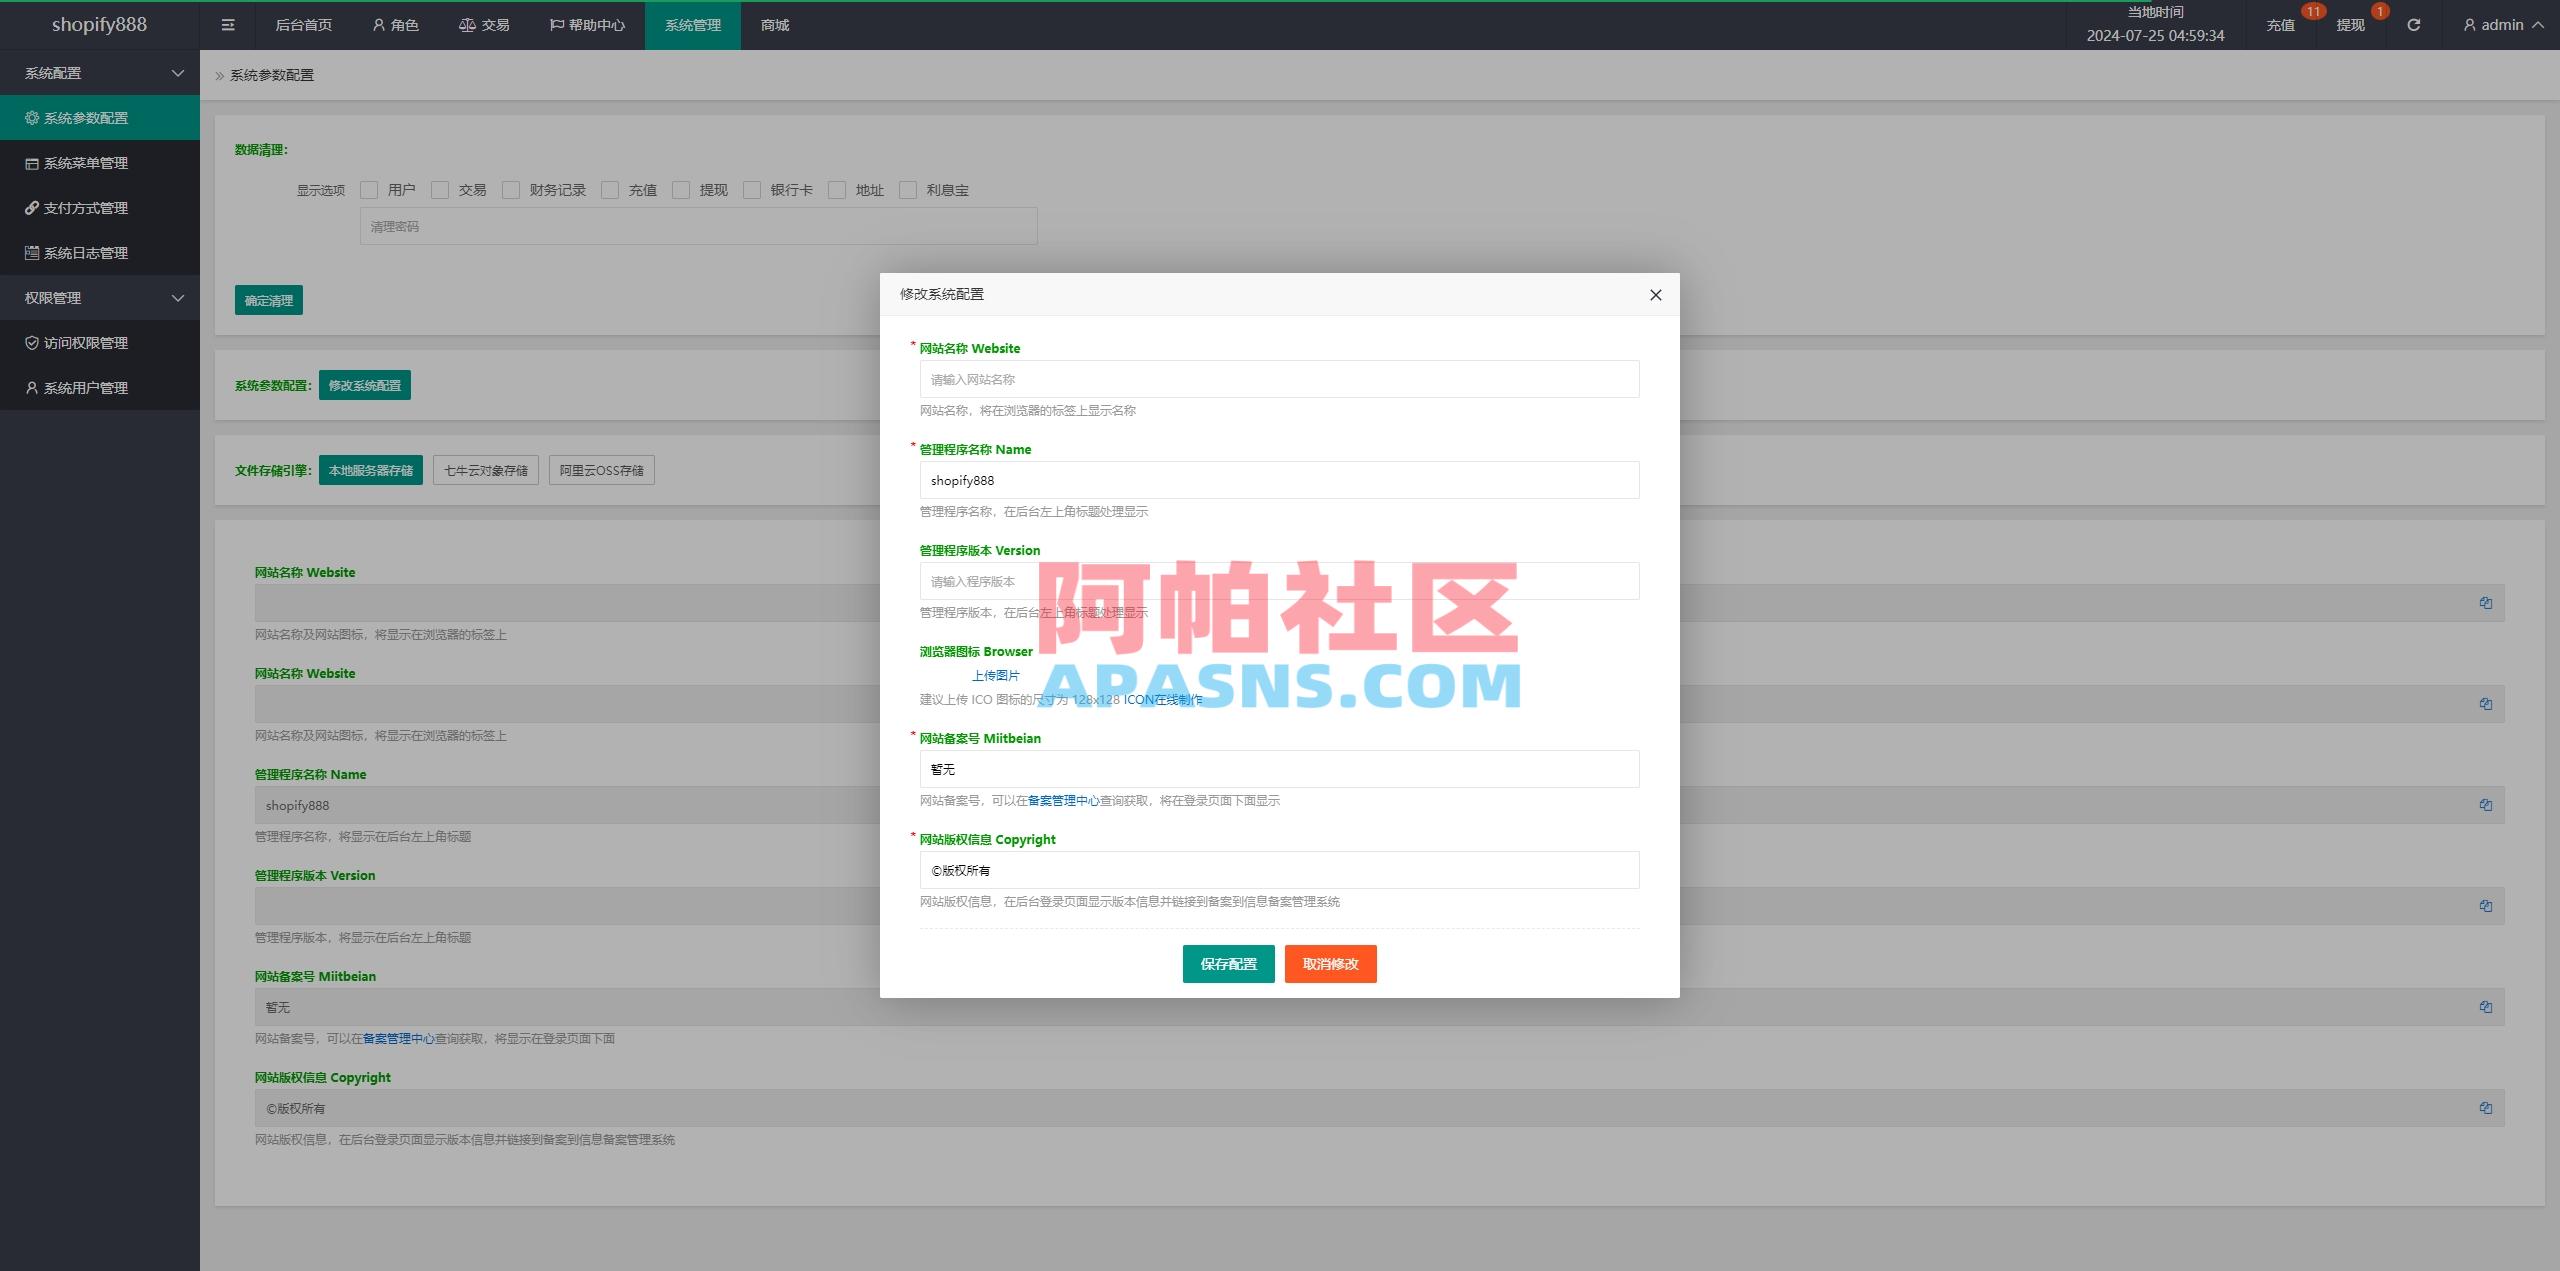Open 支付方式管理 via its chain-link icon

[x=31, y=208]
